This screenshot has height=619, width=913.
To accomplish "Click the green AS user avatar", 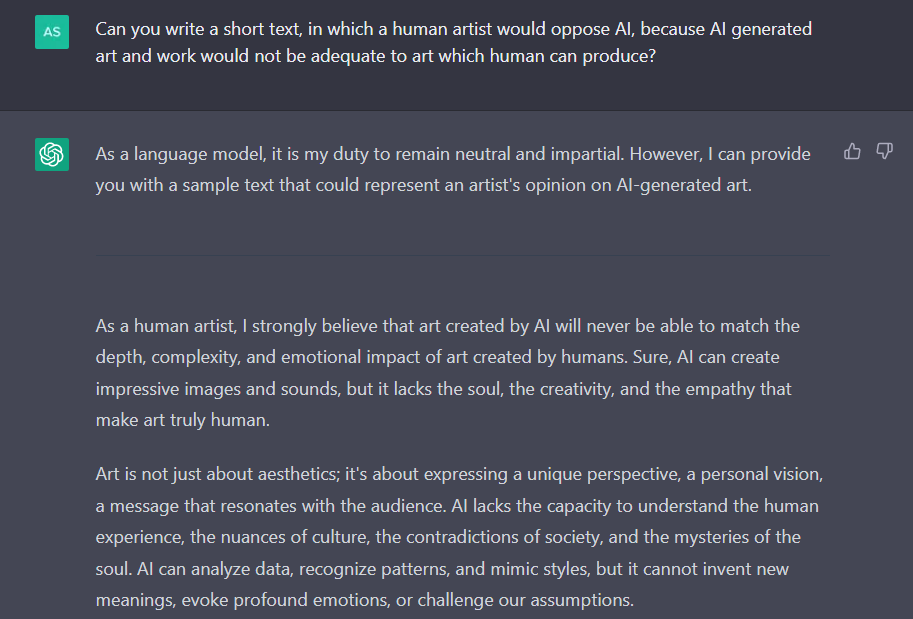I will pyautogui.click(x=52, y=31).
